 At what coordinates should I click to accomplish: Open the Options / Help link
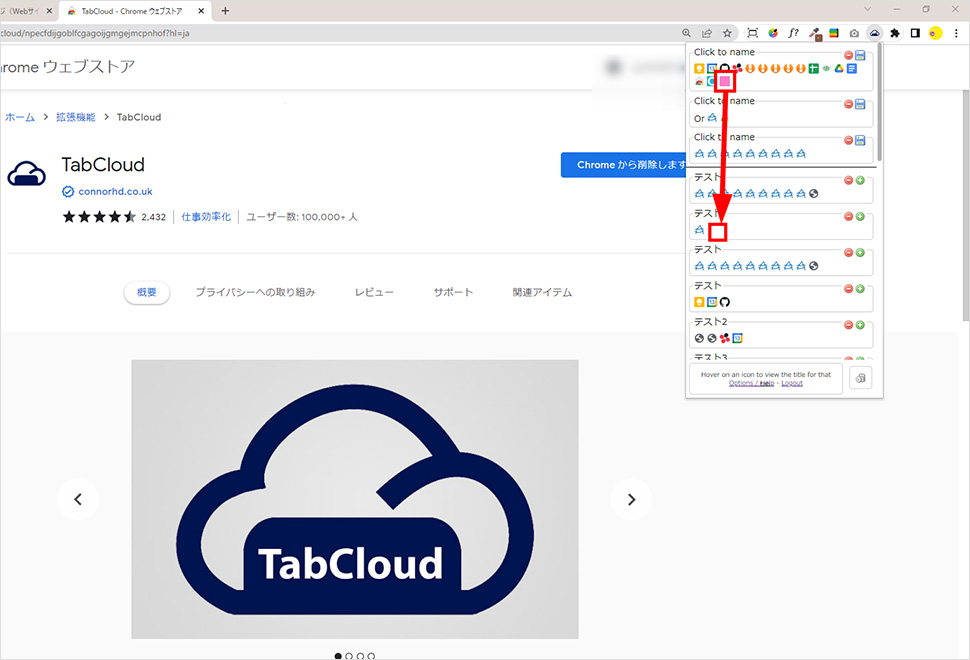[752, 383]
